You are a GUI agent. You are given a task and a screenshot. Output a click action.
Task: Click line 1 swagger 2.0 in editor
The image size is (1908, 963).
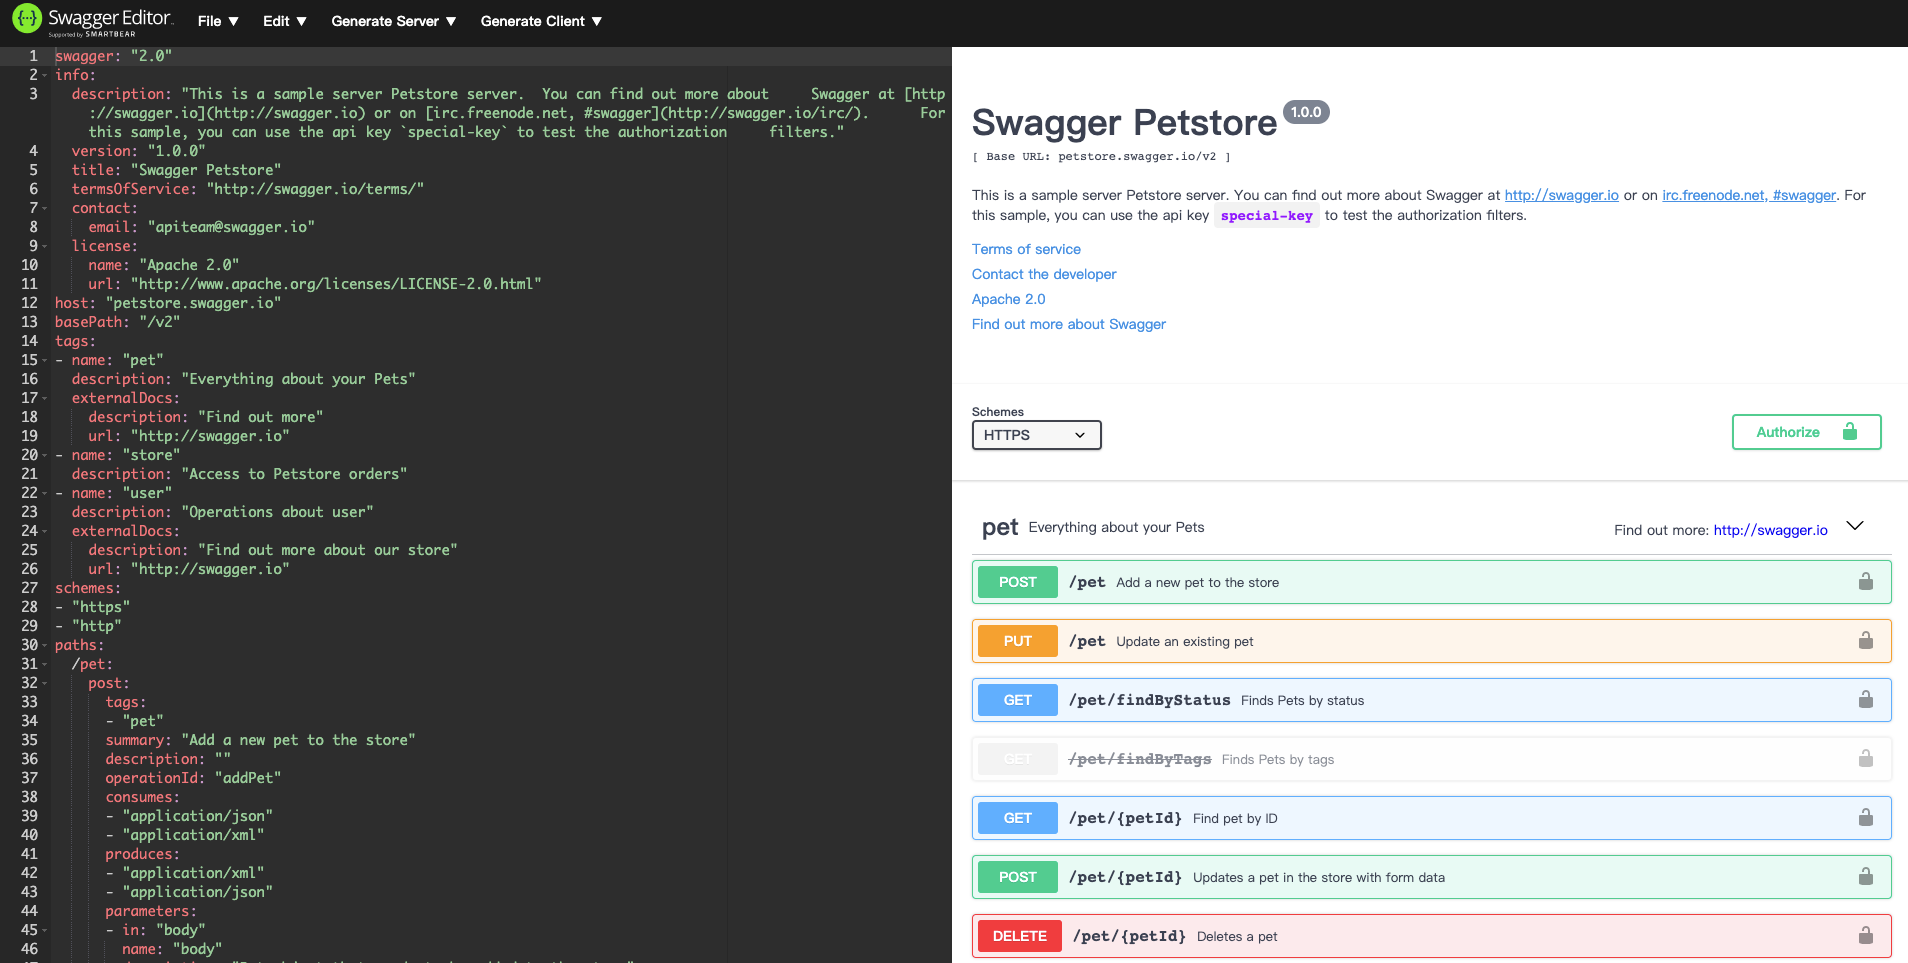click(113, 56)
